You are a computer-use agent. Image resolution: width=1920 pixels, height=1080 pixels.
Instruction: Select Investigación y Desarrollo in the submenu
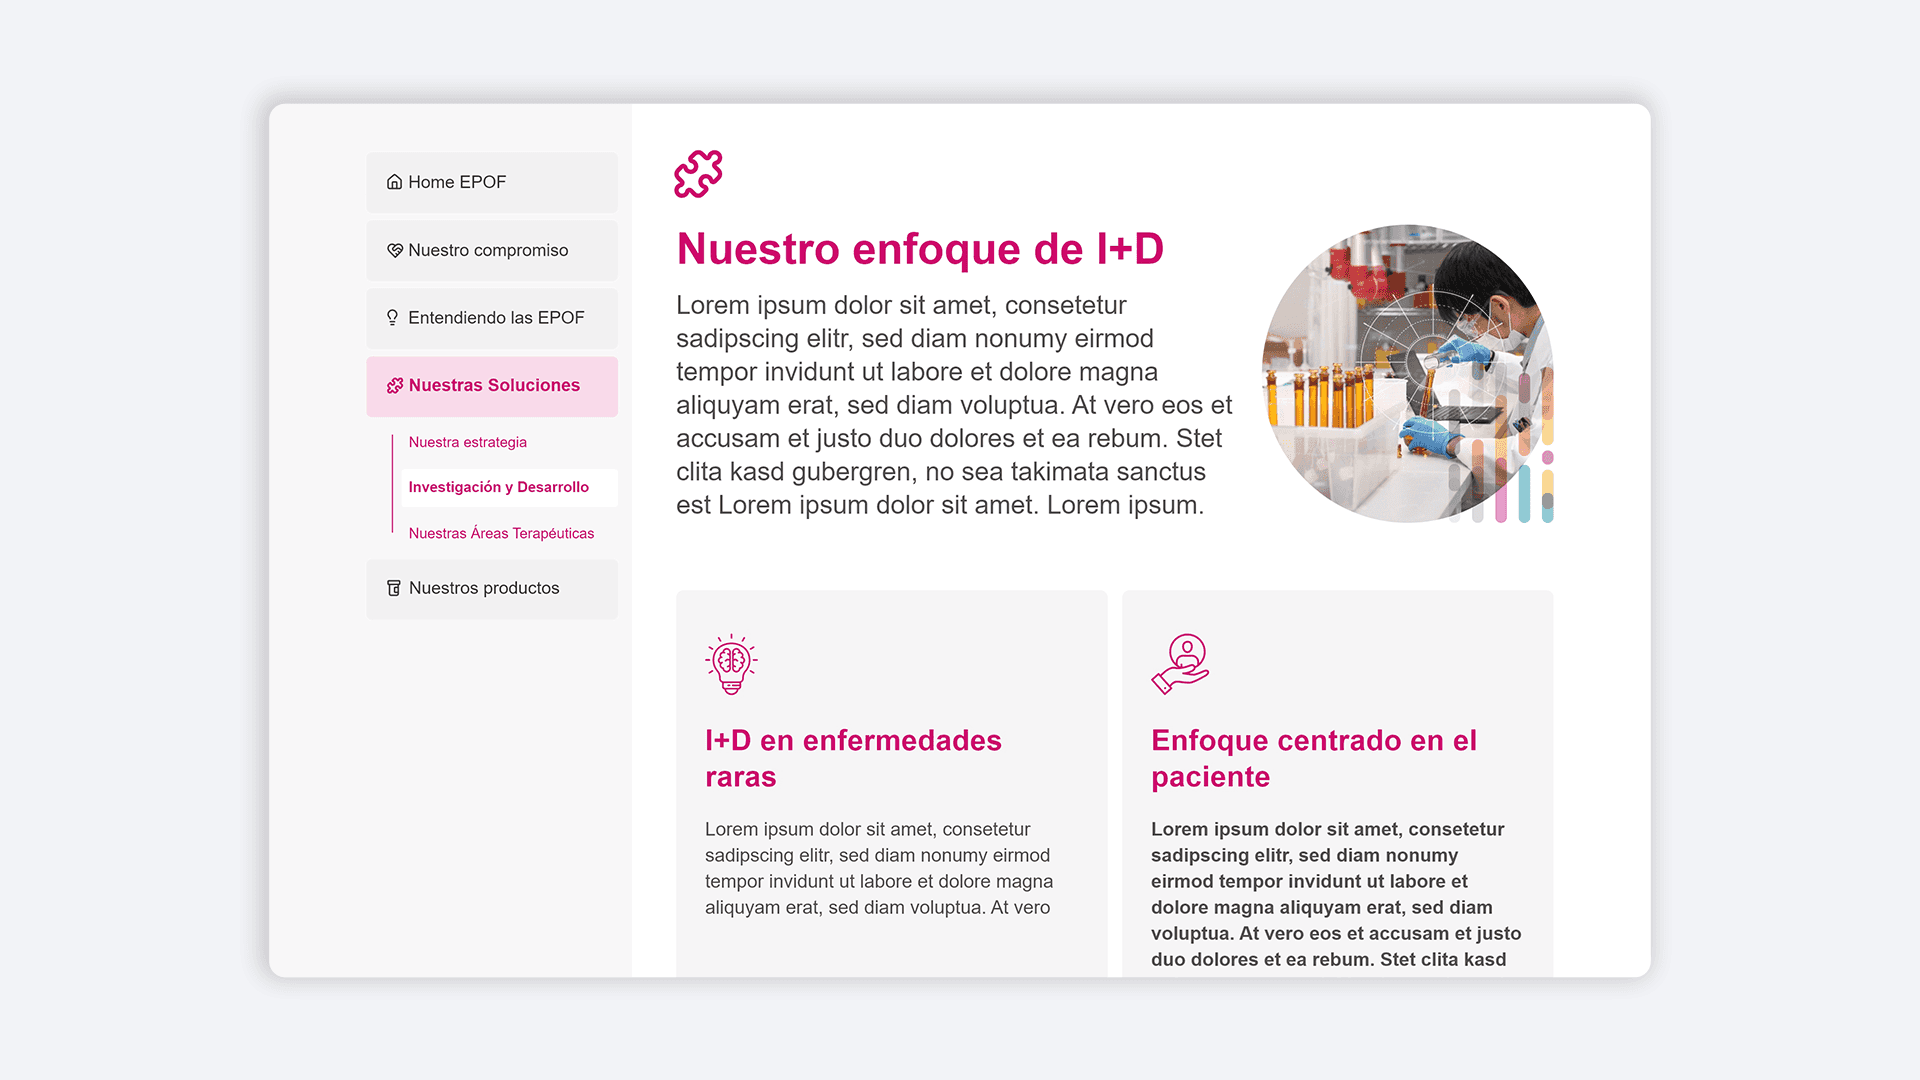pyautogui.click(x=498, y=487)
